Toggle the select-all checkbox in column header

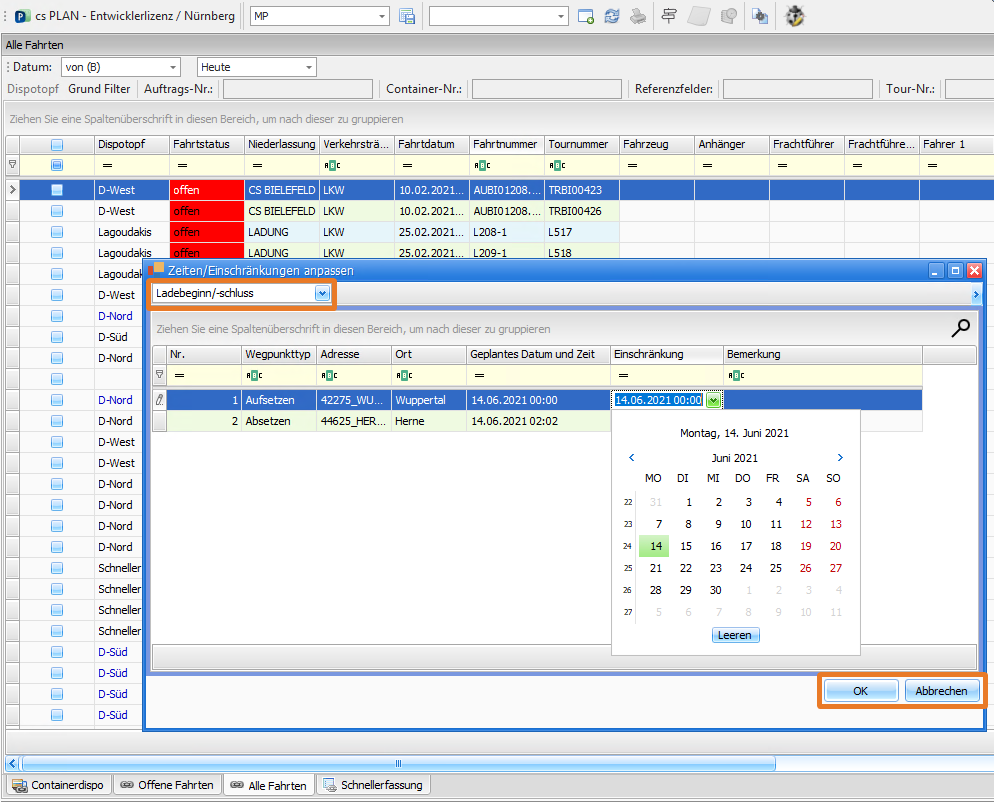click(x=57, y=165)
